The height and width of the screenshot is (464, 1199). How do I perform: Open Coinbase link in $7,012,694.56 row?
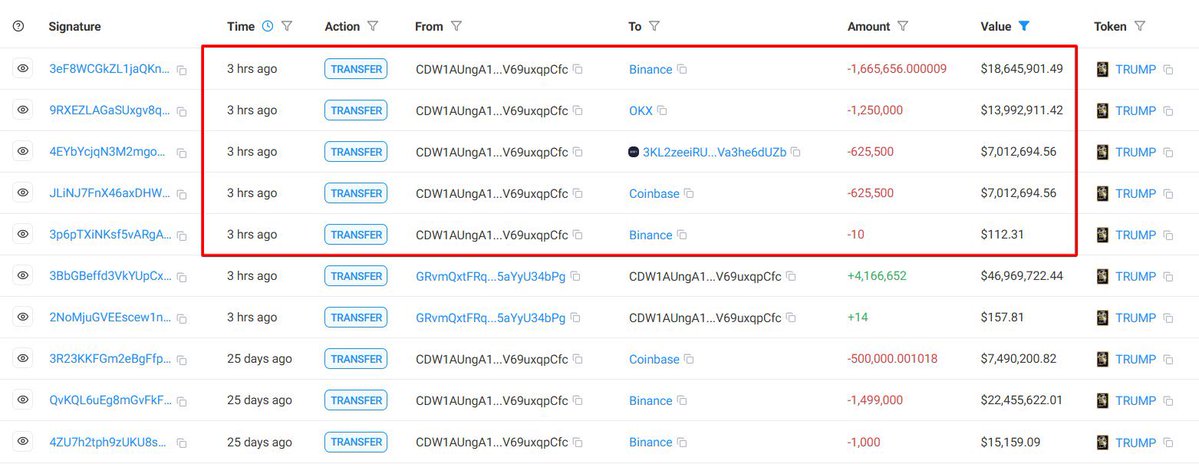click(655, 193)
